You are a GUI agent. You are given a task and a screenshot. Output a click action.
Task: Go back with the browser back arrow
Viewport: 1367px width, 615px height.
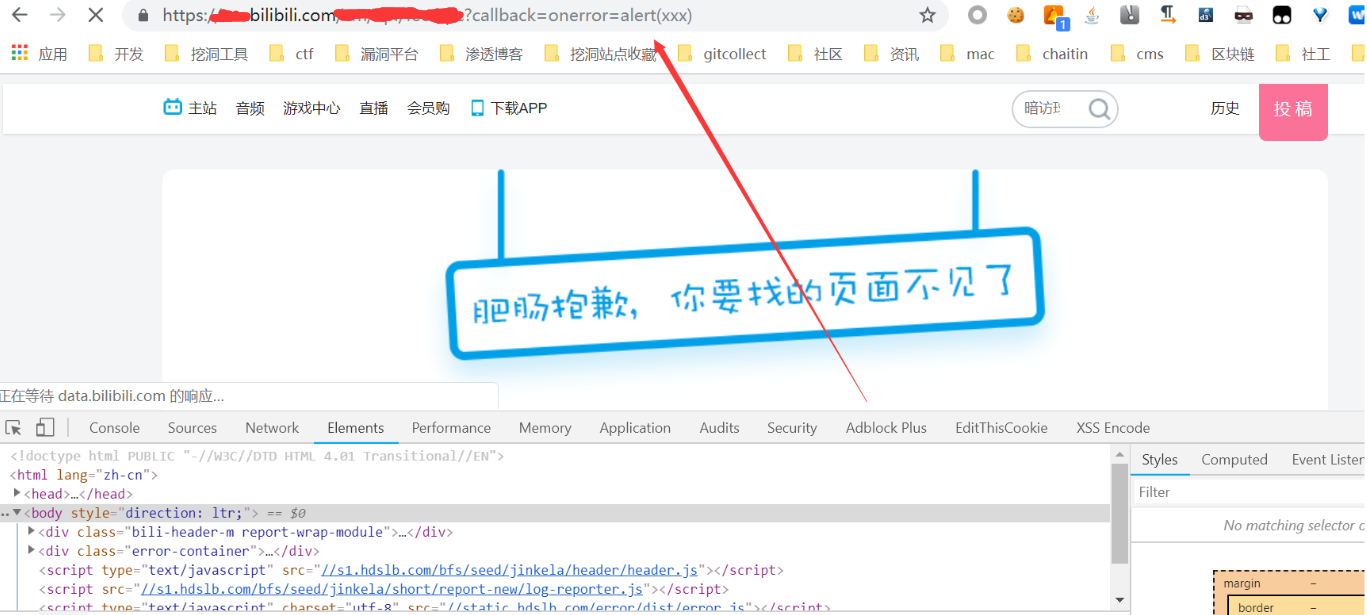(19, 15)
